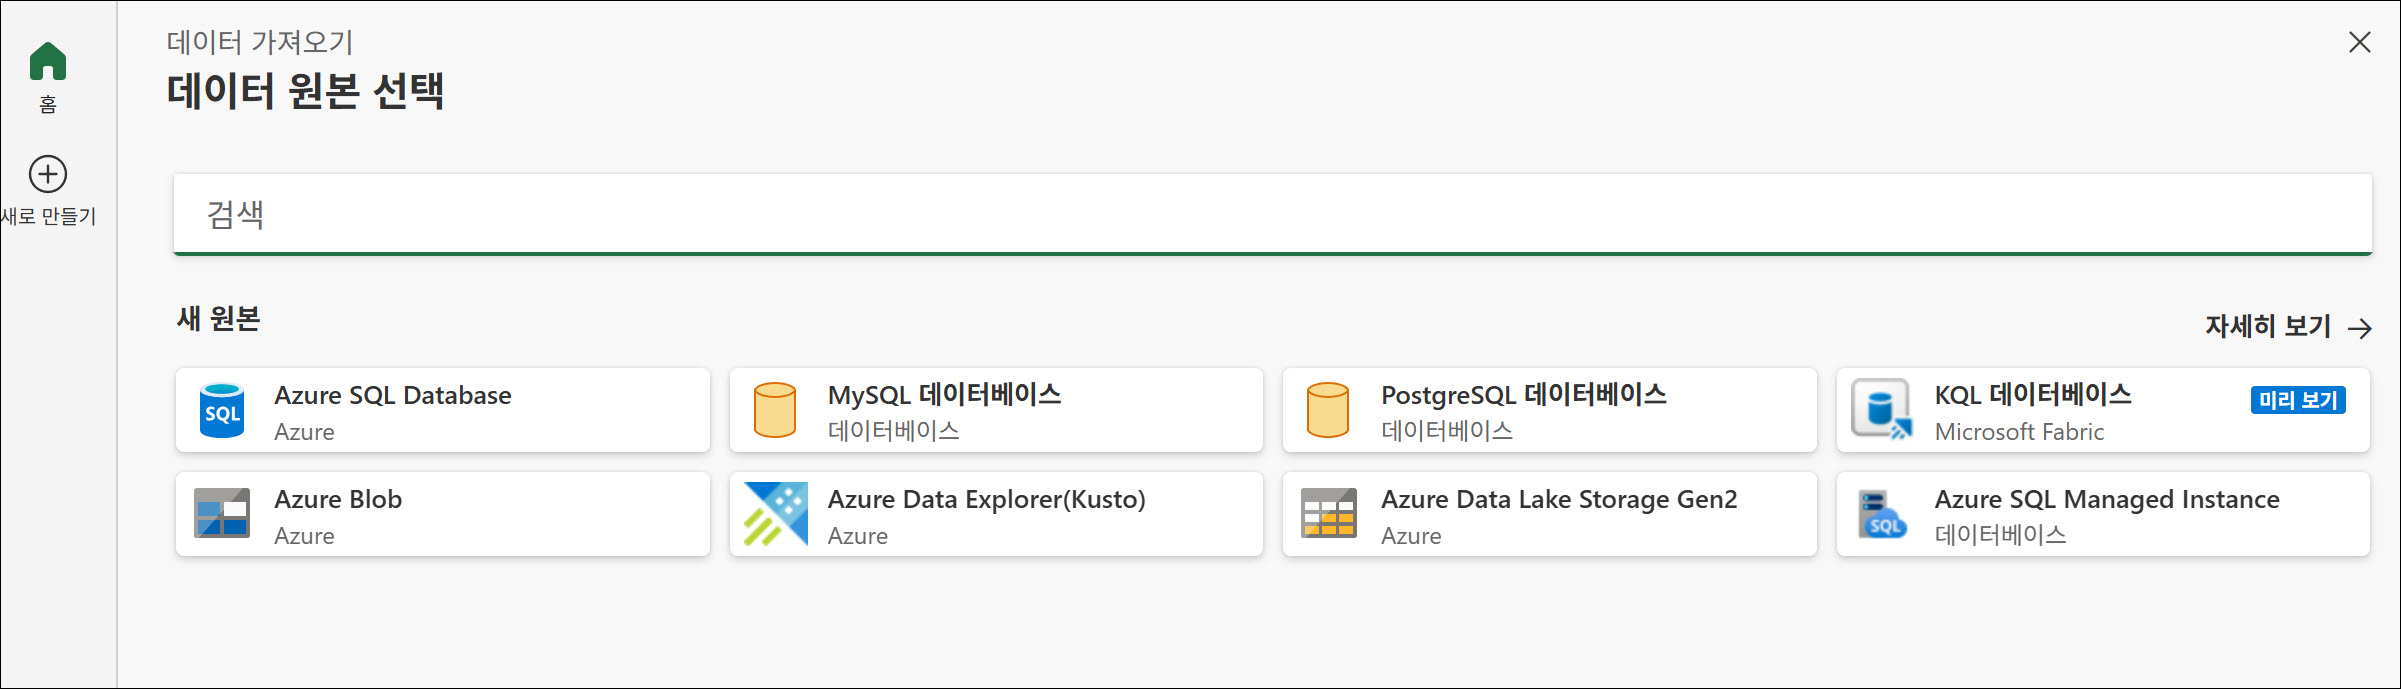Select the KQL 데이터베이스 title text
This screenshot has width=2401, height=689.
click(x=2033, y=395)
